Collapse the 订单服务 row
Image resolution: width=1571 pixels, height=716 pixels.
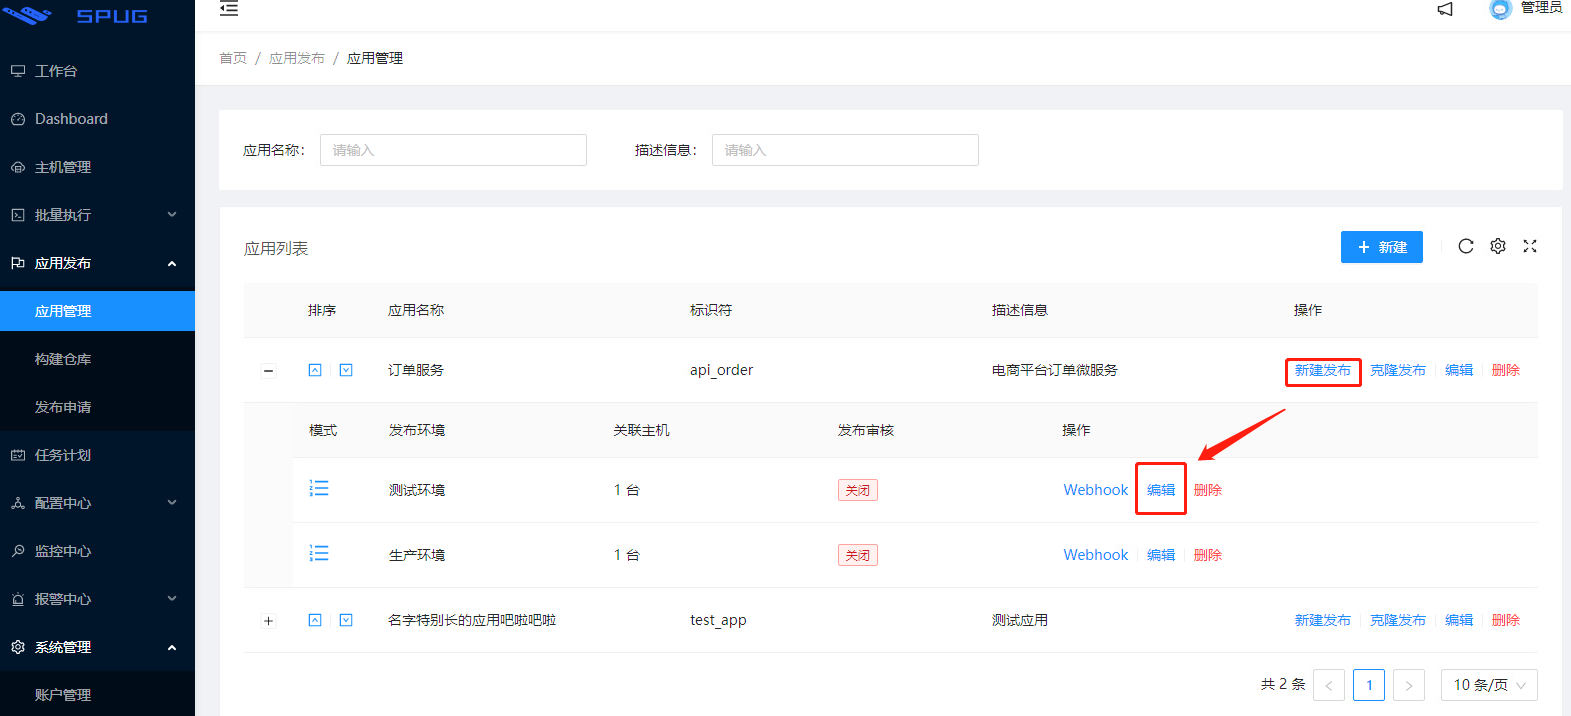268,371
